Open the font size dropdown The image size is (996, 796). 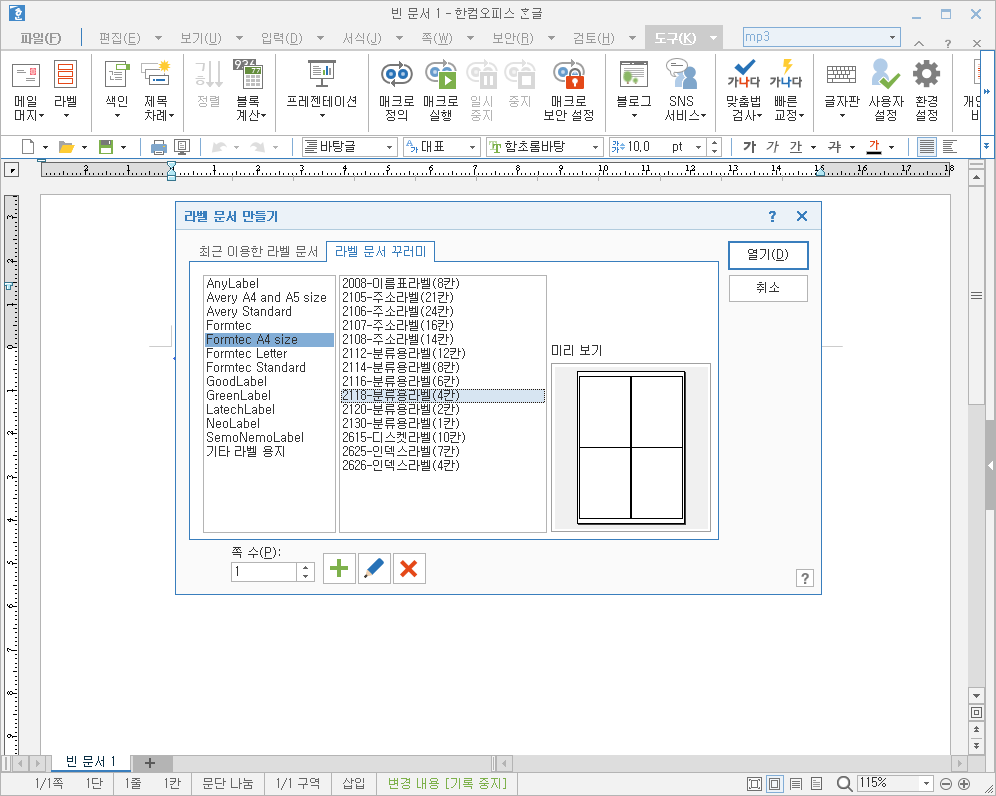point(699,147)
